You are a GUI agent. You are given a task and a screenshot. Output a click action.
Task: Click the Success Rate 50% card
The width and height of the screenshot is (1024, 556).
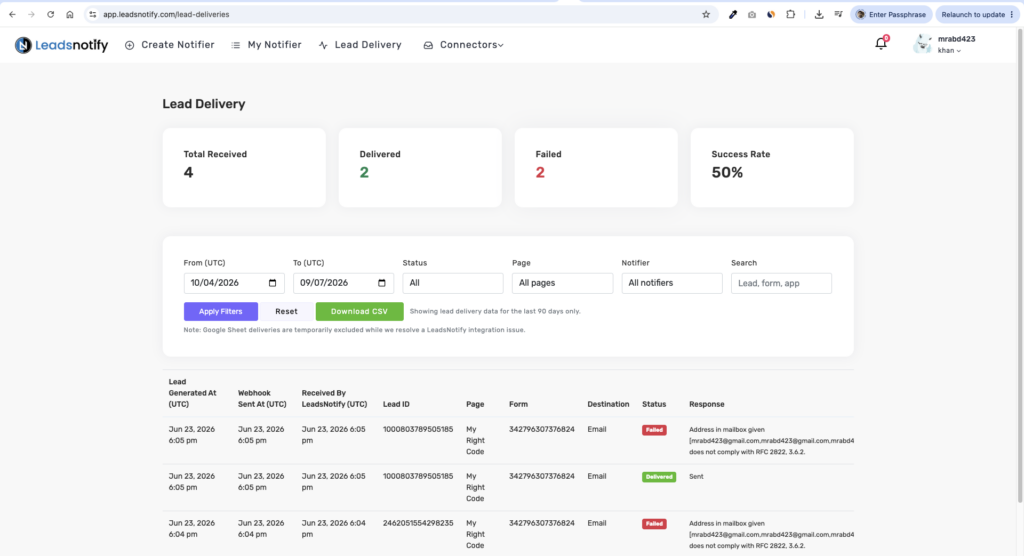pyautogui.click(x=772, y=167)
